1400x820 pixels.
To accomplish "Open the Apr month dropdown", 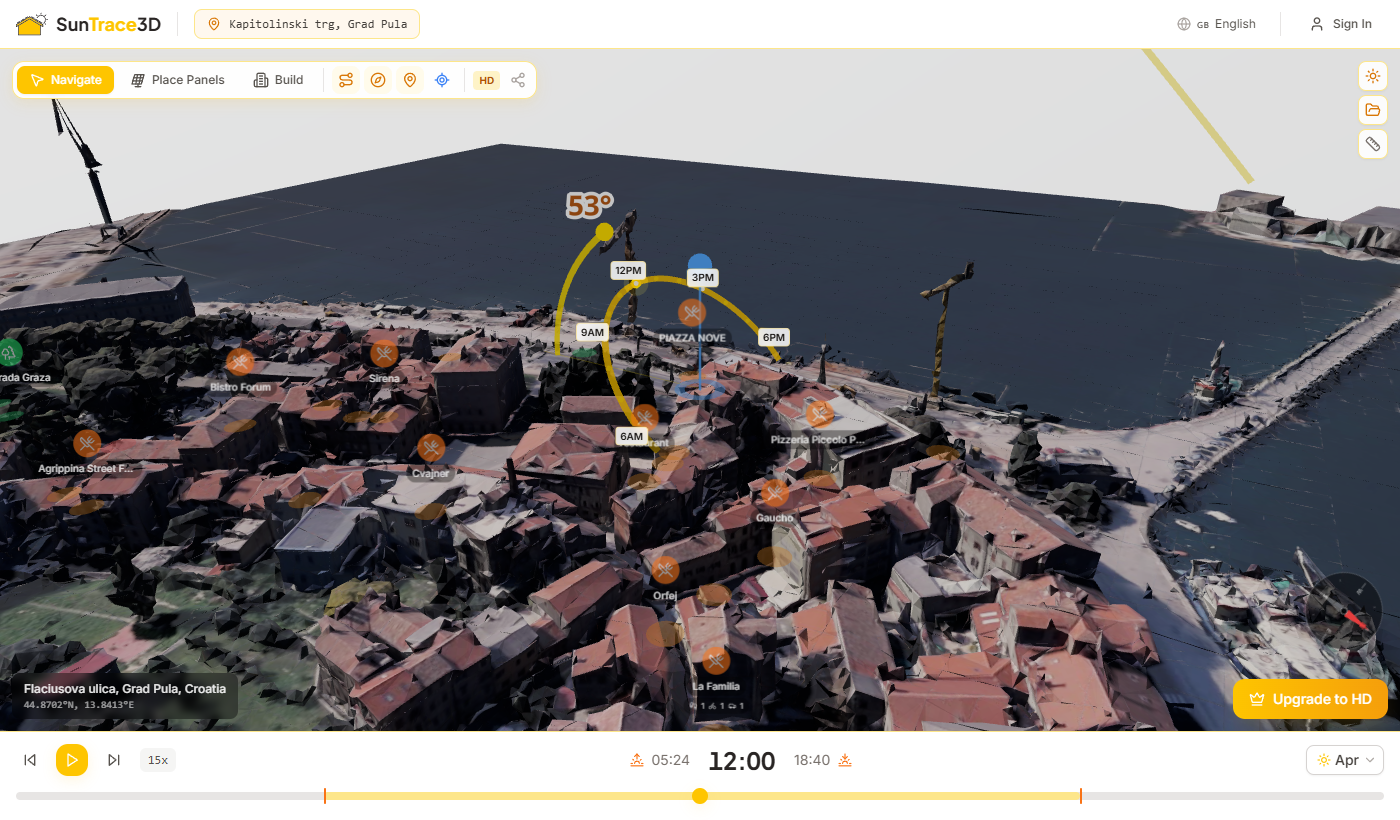I will (1344, 760).
